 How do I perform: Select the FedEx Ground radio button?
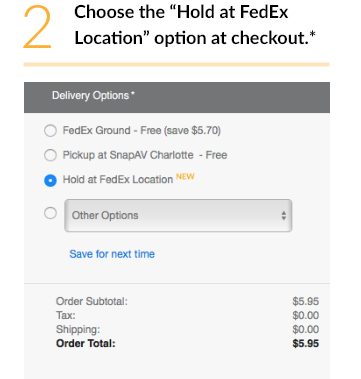[x=50, y=130]
